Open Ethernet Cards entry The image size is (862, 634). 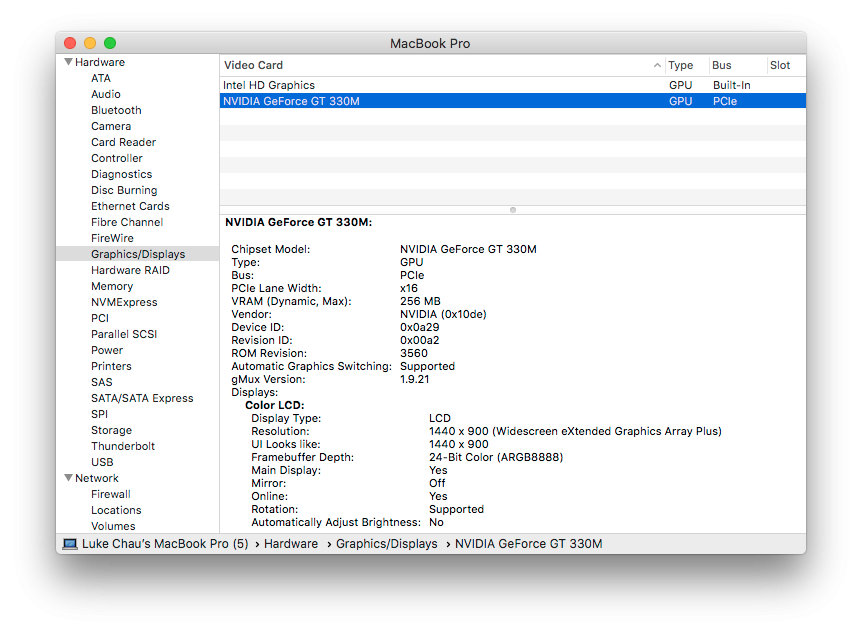130,206
